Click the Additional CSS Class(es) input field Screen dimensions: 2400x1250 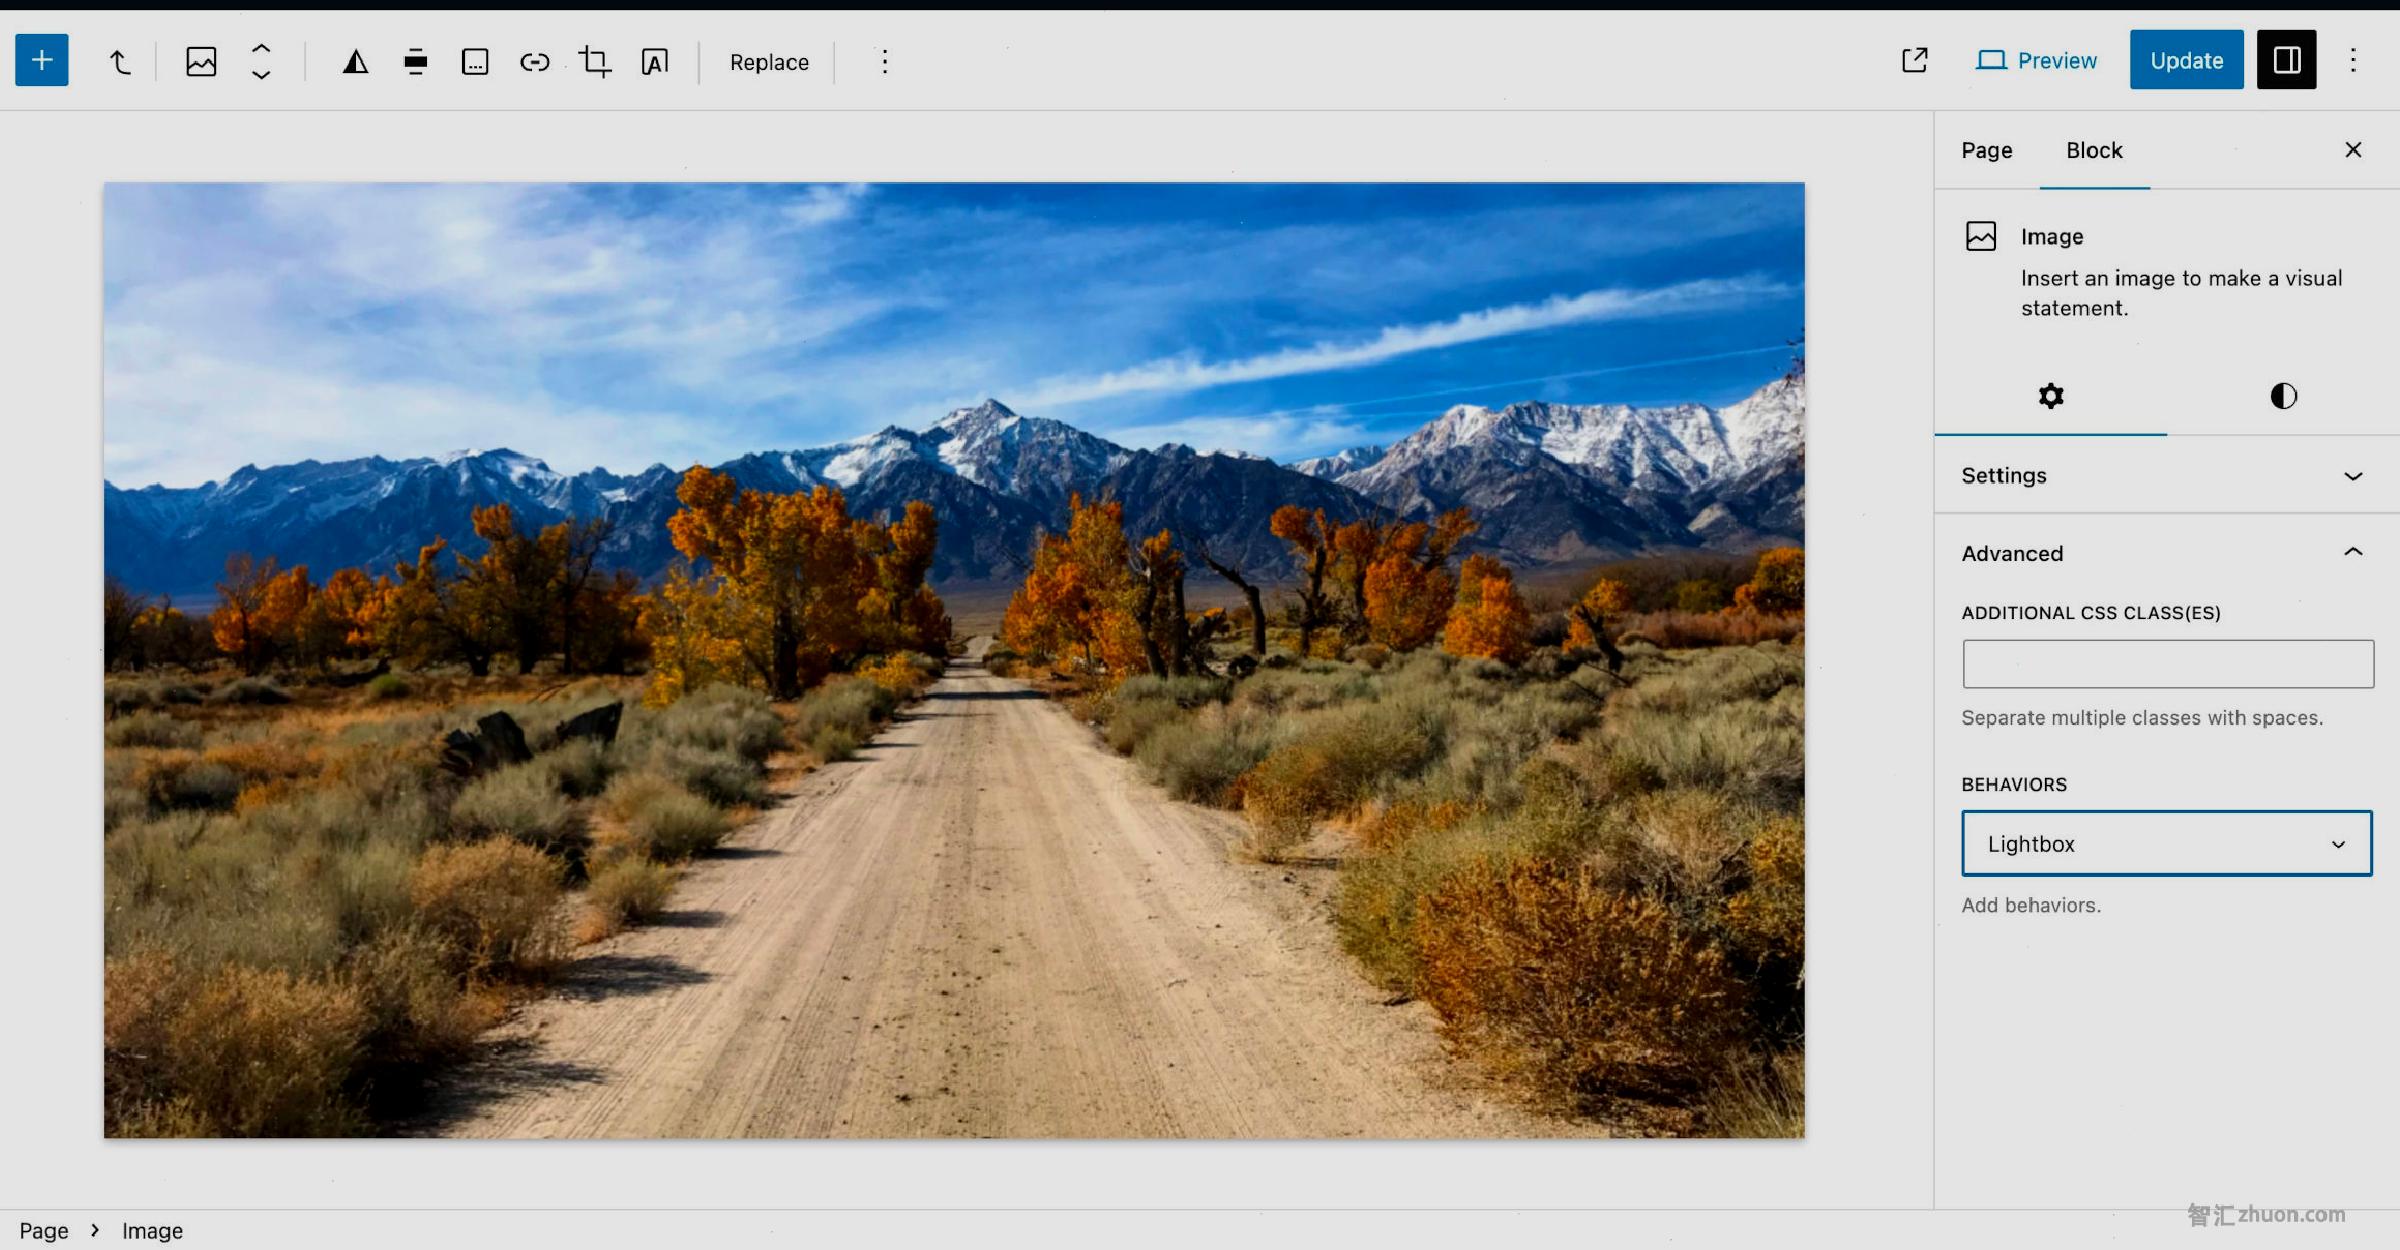click(x=2167, y=663)
